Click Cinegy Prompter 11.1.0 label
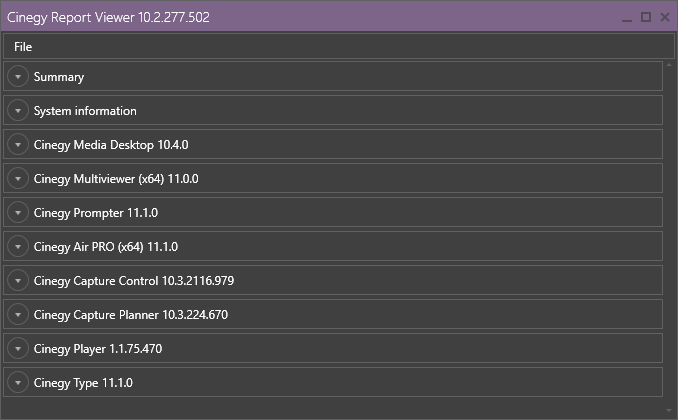This screenshot has height=420, width=678. coord(96,213)
